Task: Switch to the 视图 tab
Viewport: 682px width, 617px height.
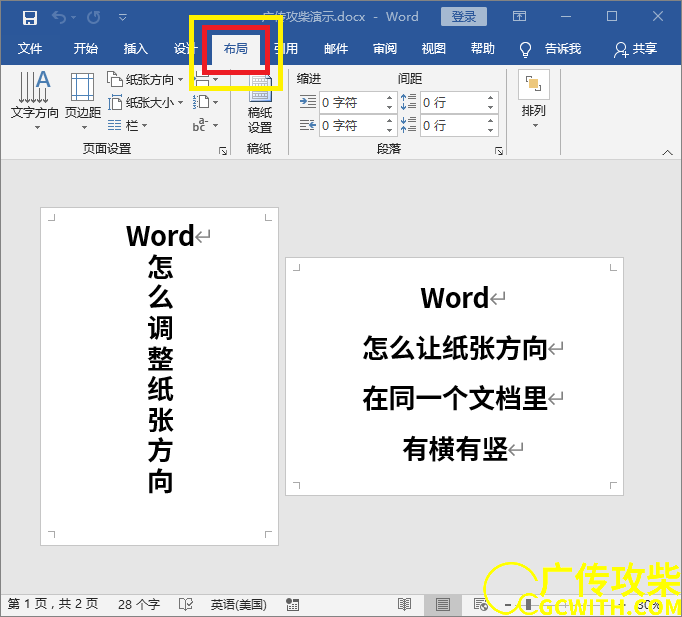Action: 434,48
